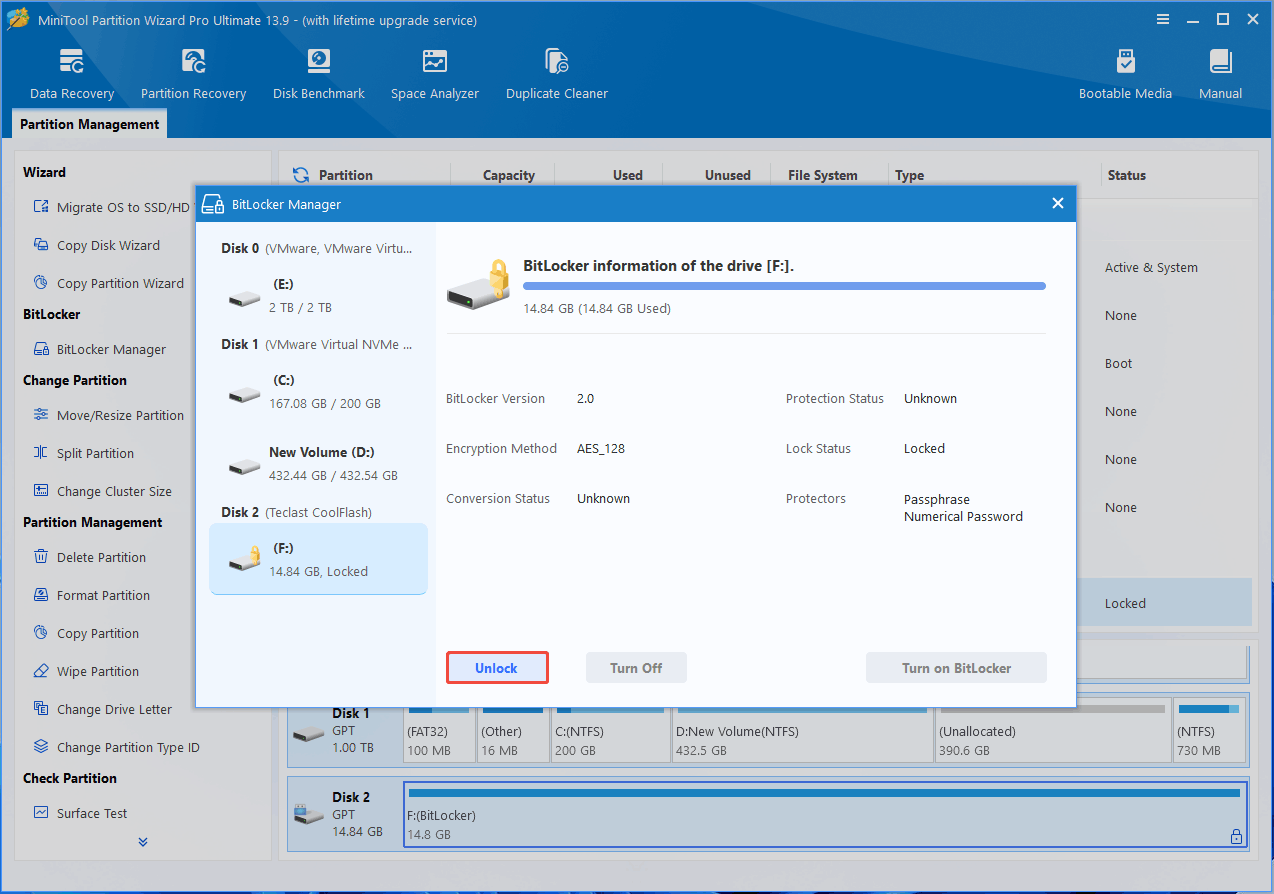Click 'Boot' status text
1274x894 pixels.
(x=1118, y=363)
